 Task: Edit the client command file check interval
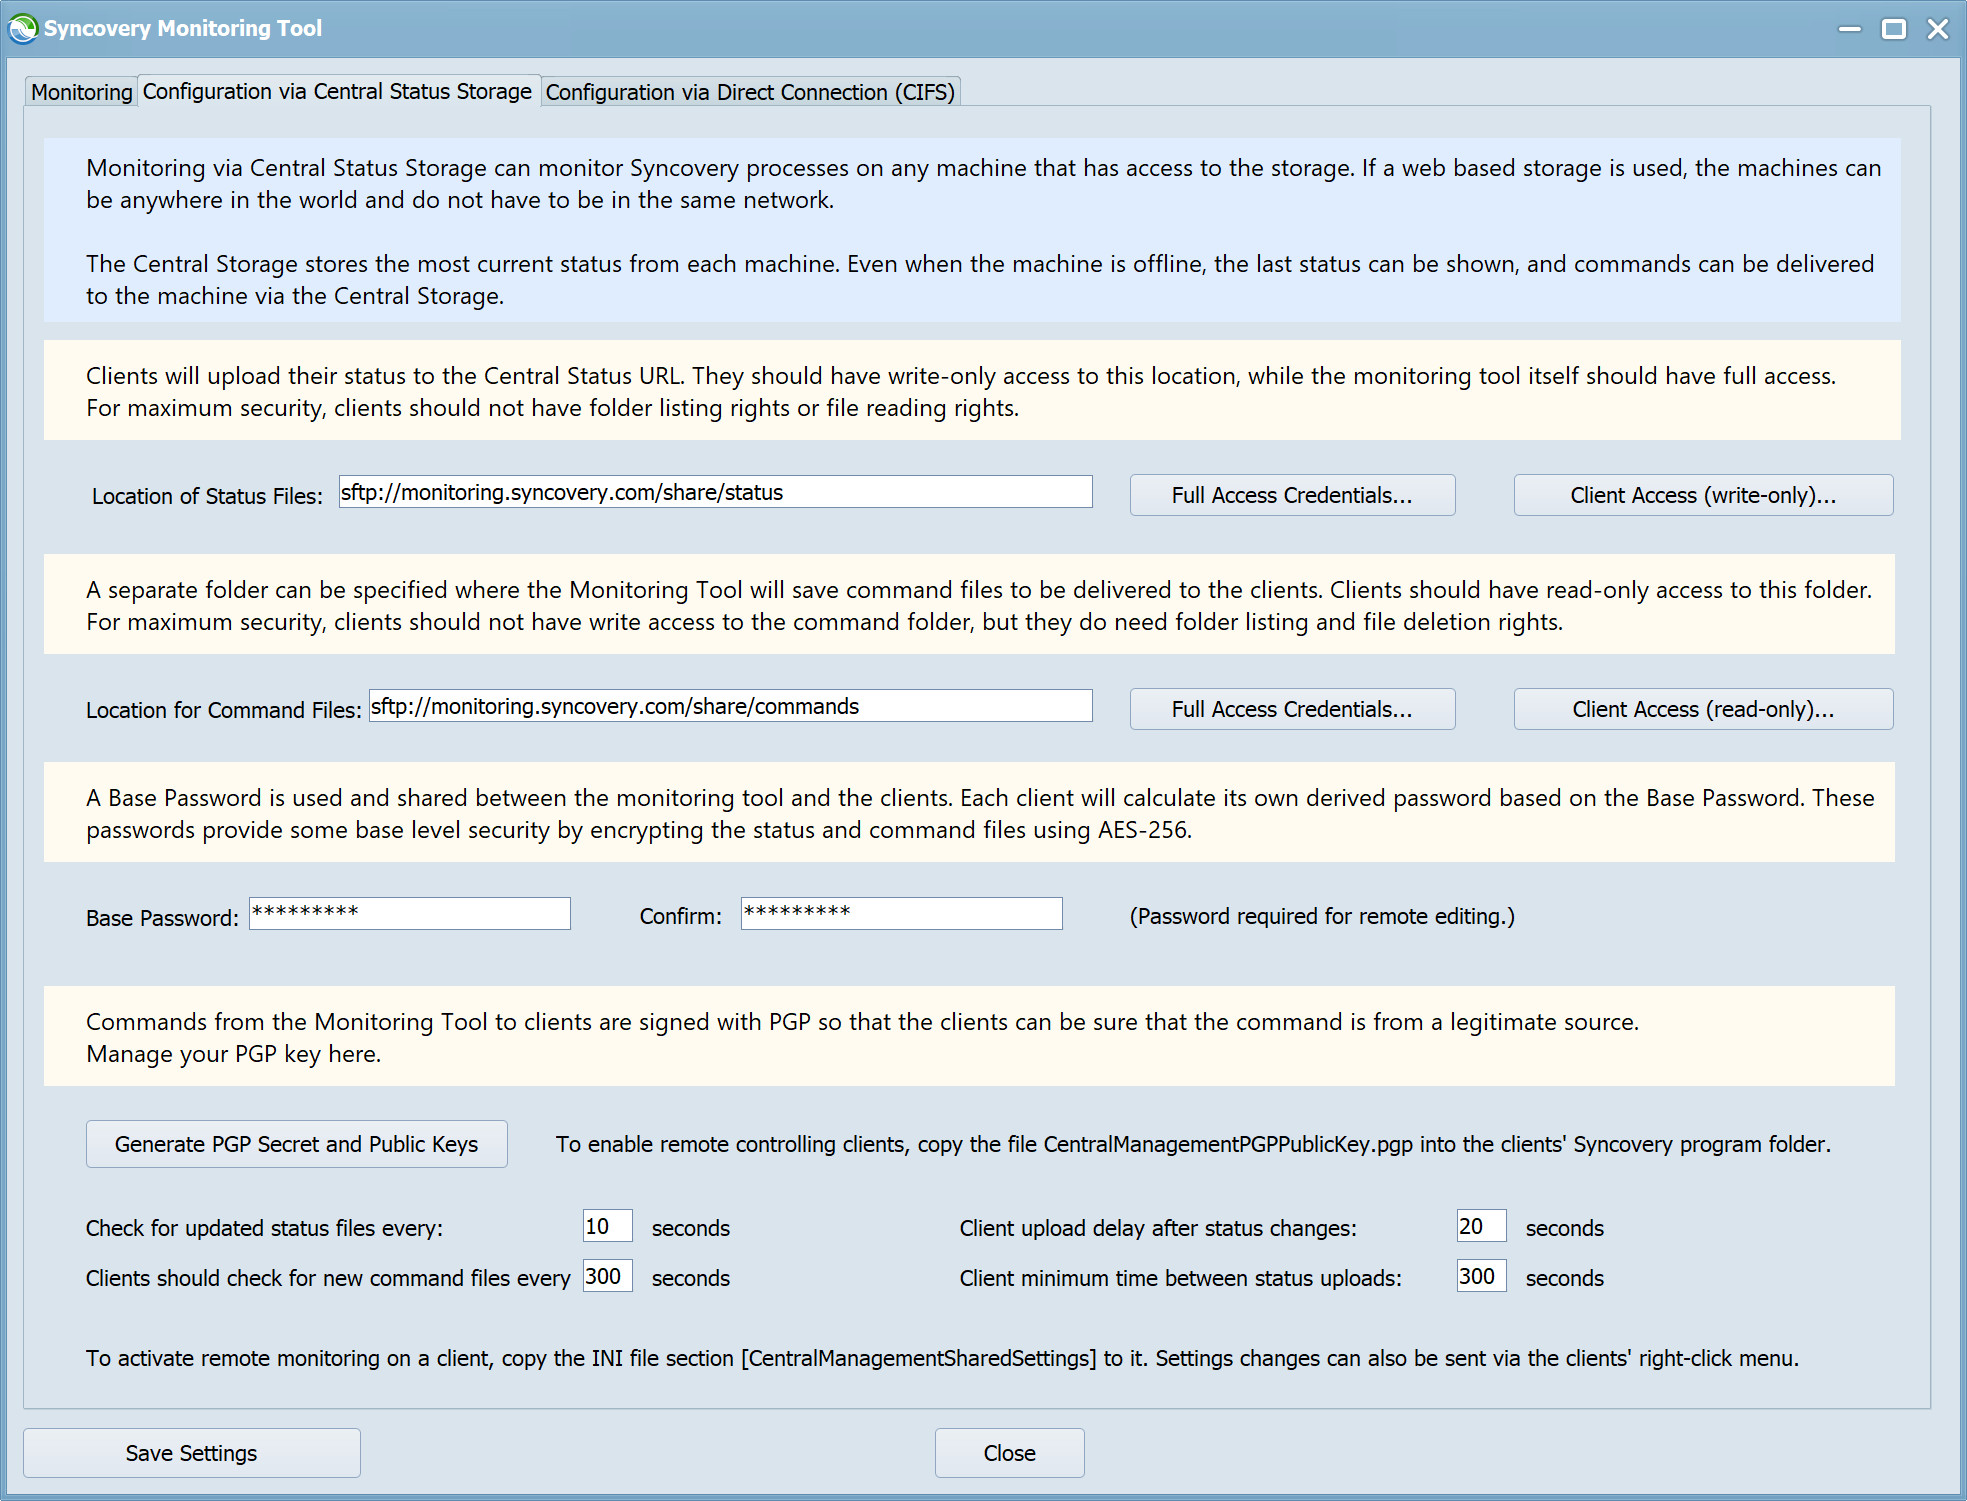click(606, 1276)
